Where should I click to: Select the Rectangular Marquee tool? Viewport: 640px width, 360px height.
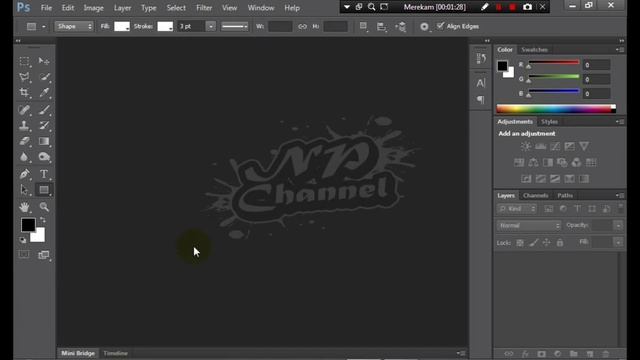click(24, 61)
